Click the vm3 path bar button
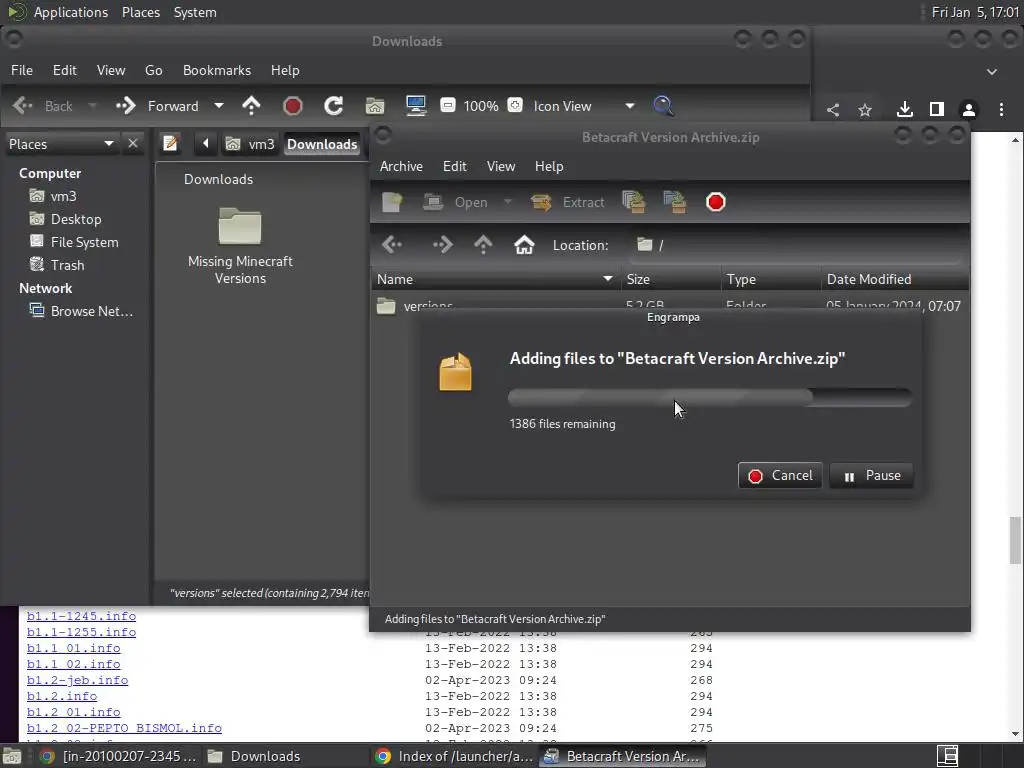1024x768 pixels. [x=250, y=144]
